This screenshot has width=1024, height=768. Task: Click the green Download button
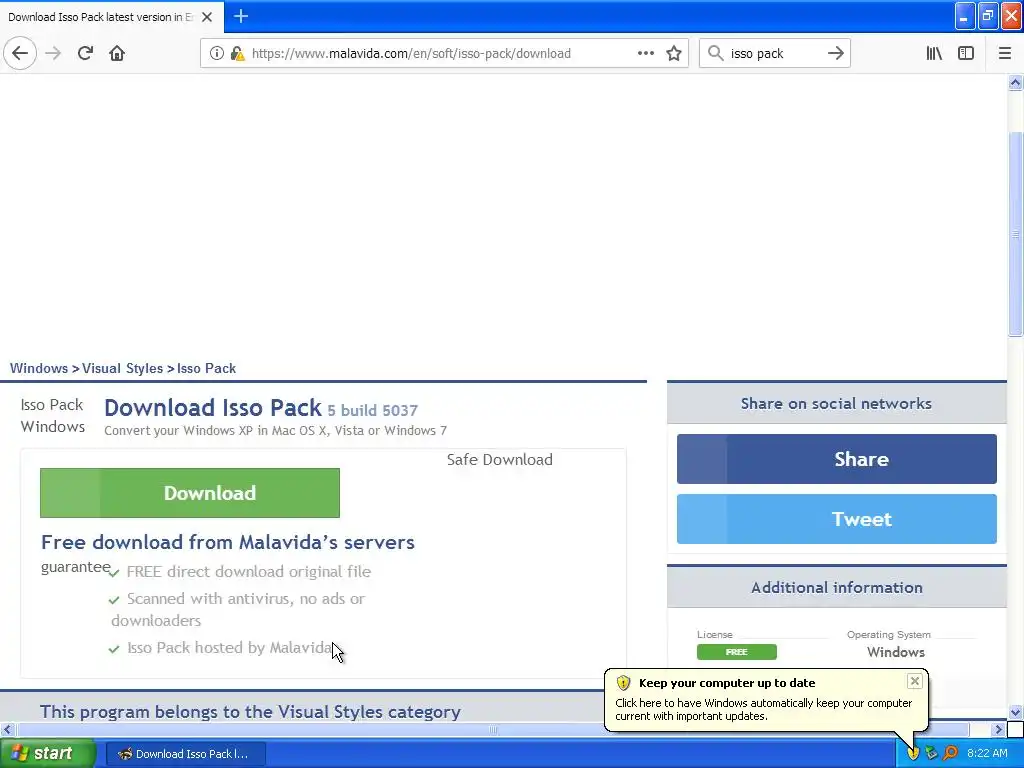[190, 493]
